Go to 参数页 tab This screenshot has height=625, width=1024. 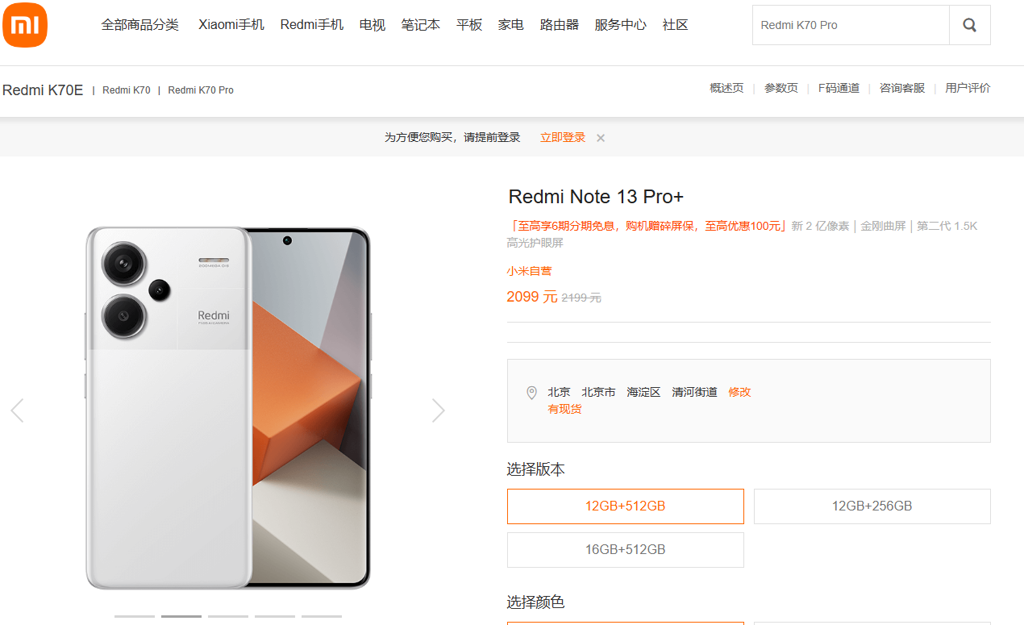point(781,88)
